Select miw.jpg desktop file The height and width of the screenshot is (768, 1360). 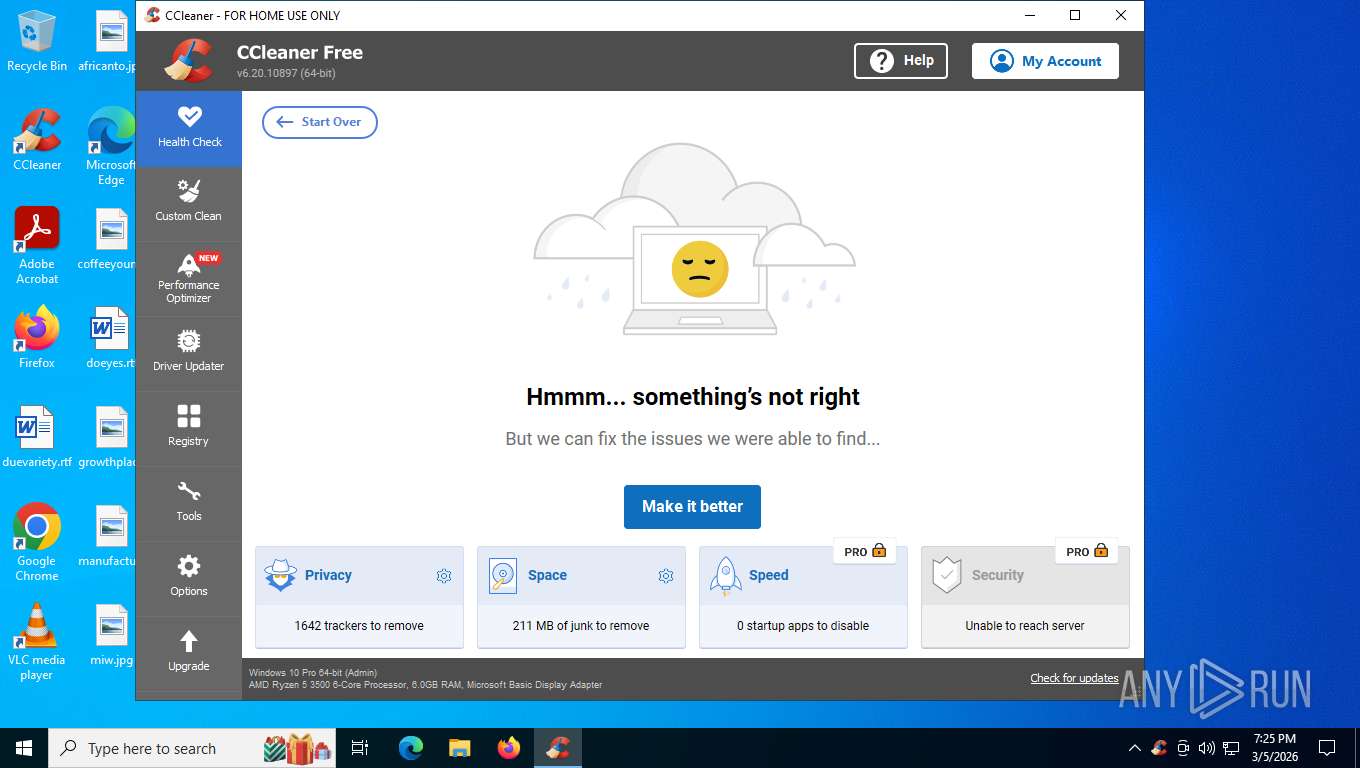pyautogui.click(x=111, y=636)
